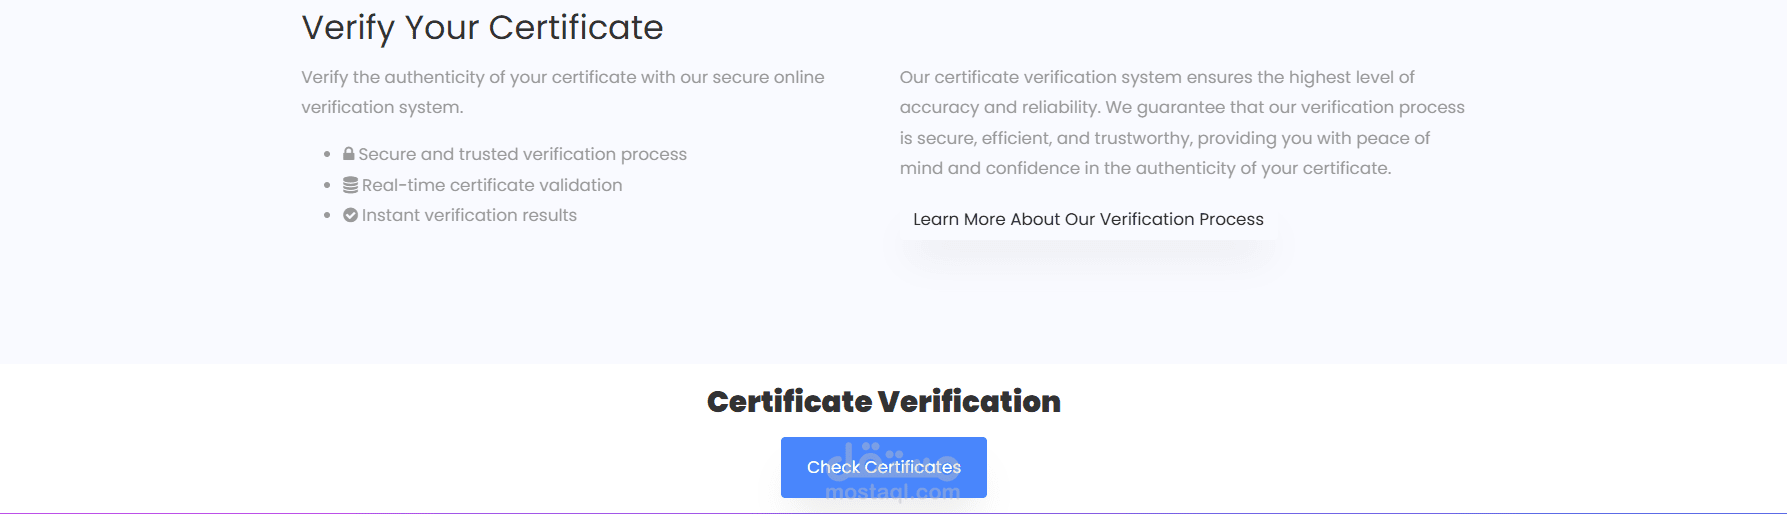
Task: Click the bullet dot before Instant verification results
Action: point(327,215)
